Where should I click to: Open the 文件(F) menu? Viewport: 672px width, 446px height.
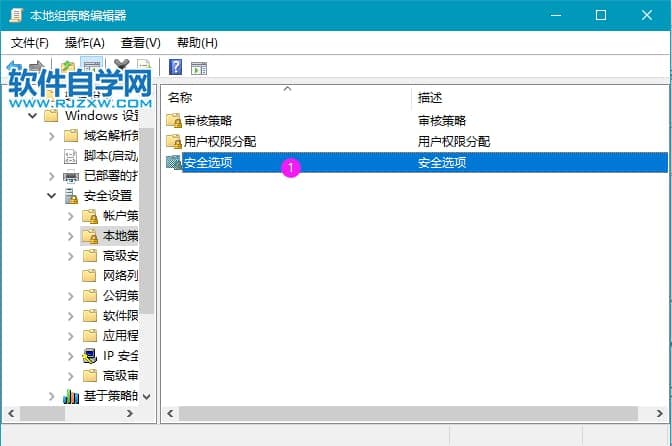coord(30,43)
